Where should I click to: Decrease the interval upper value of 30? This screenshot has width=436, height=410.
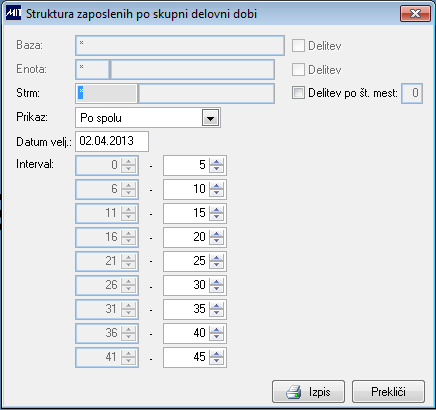pos(217,289)
